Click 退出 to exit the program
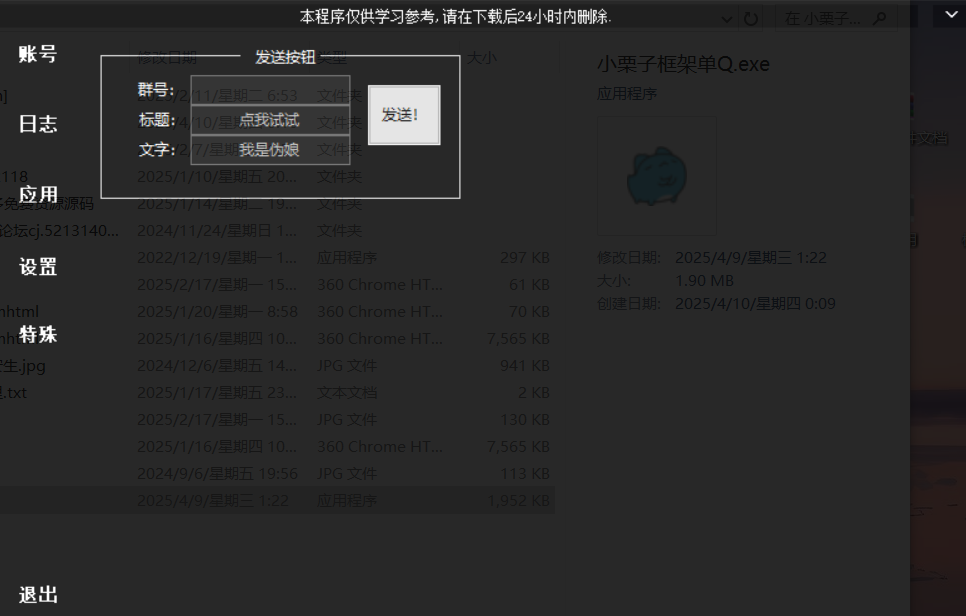Screen dimensions: 966x616 38,595
